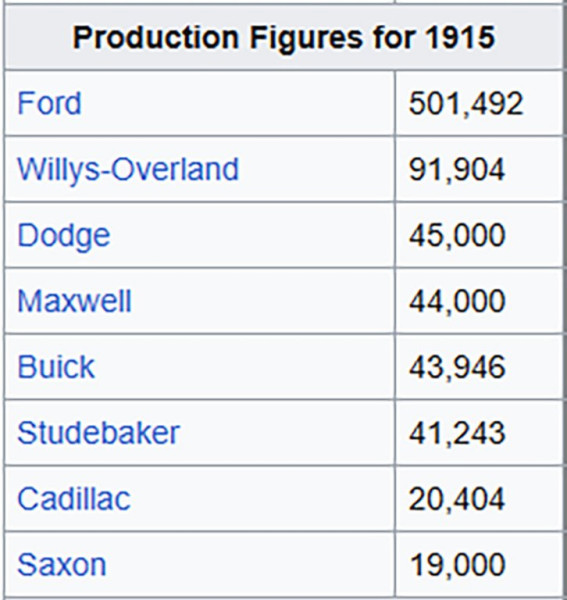Open the Maxwell article link
This screenshot has width=567, height=600.
pyautogui.click(x=75, y=301)
